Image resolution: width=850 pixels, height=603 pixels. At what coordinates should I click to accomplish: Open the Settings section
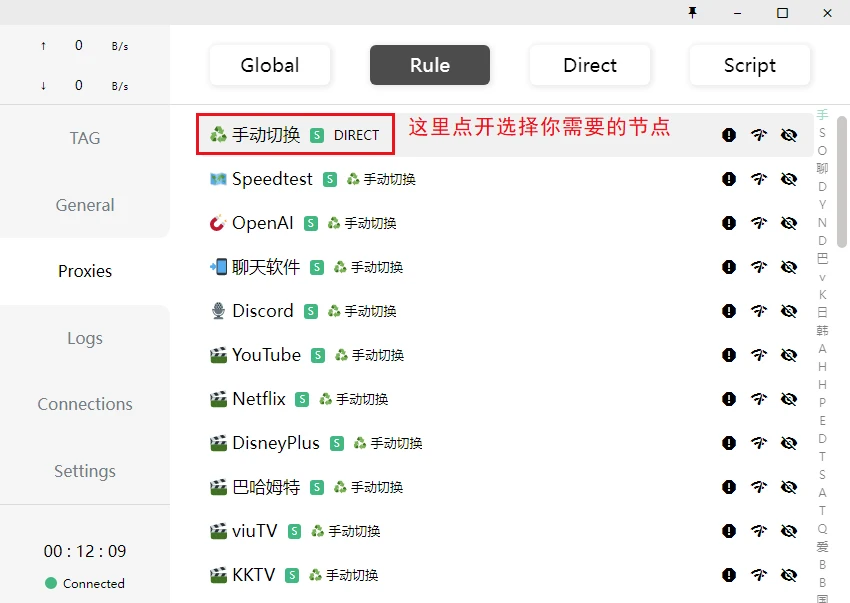click(x=85, y=471)
